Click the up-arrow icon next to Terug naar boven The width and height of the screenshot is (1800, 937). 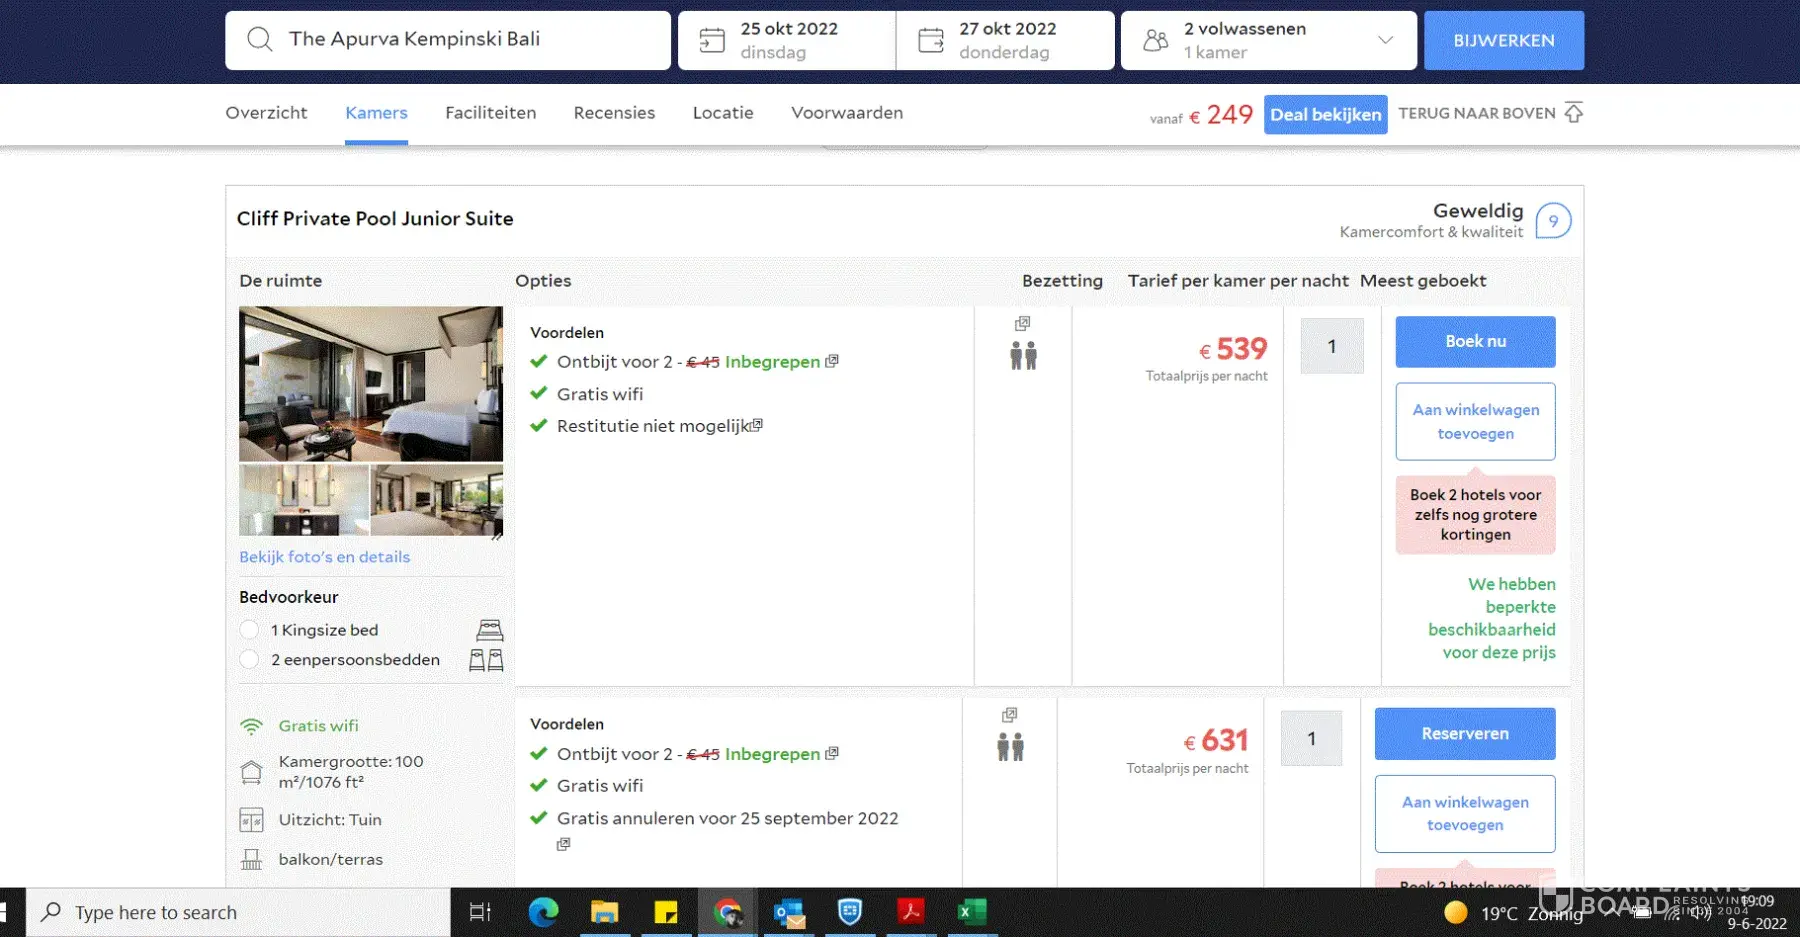(x=1574, y=113)
